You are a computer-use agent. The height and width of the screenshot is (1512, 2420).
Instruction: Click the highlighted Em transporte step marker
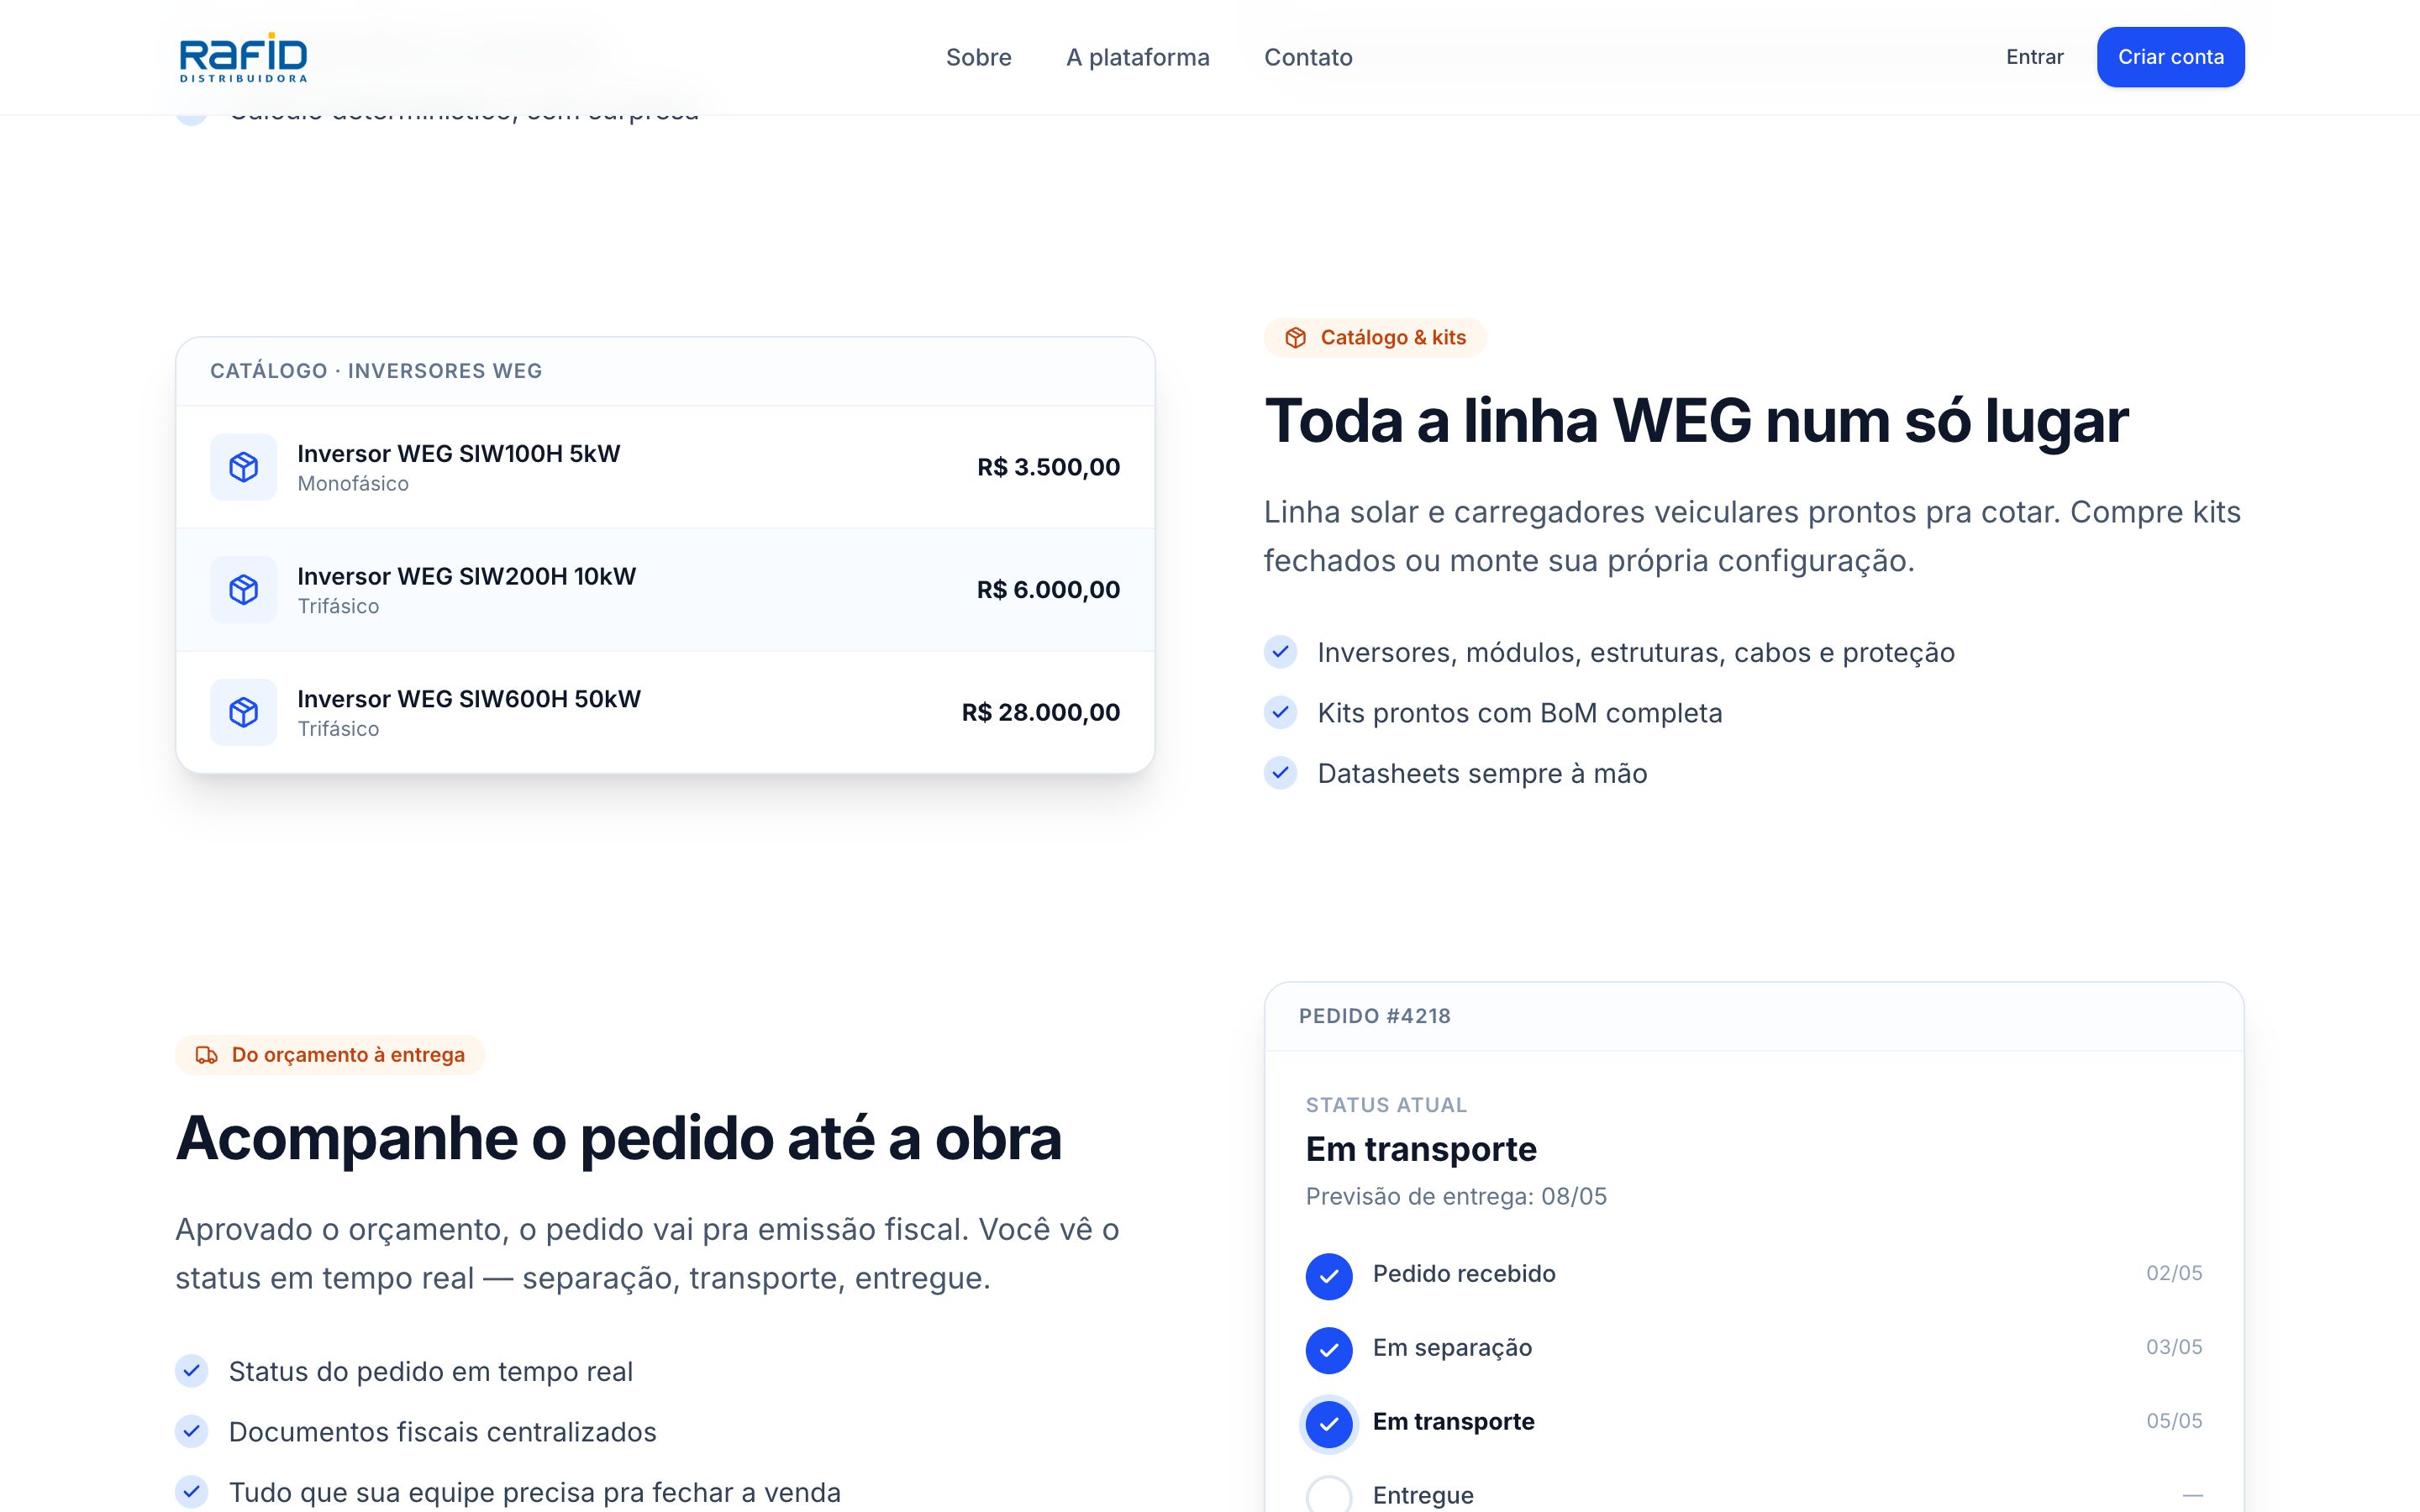pos(1329,1424)
